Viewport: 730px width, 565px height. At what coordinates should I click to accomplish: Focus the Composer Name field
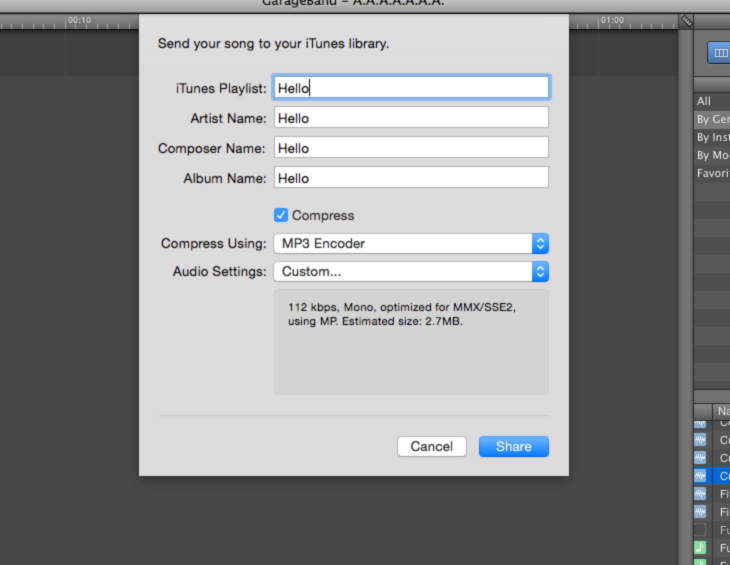point(411,148)
